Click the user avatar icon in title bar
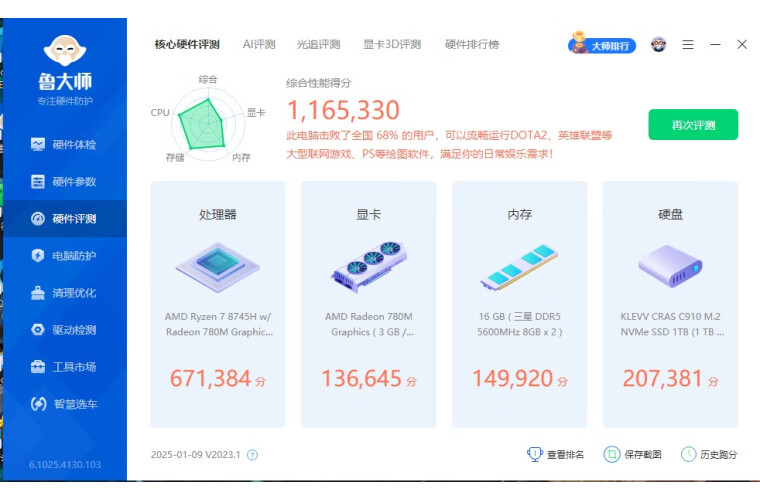 (658, 45)
